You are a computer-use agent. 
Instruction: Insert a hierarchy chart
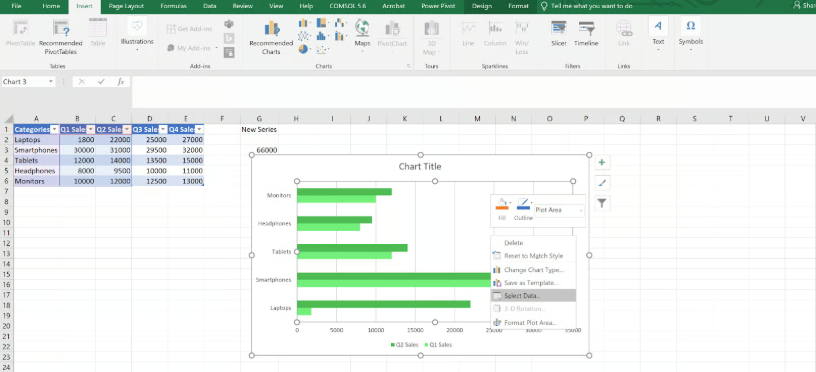[x=323, y=23]
